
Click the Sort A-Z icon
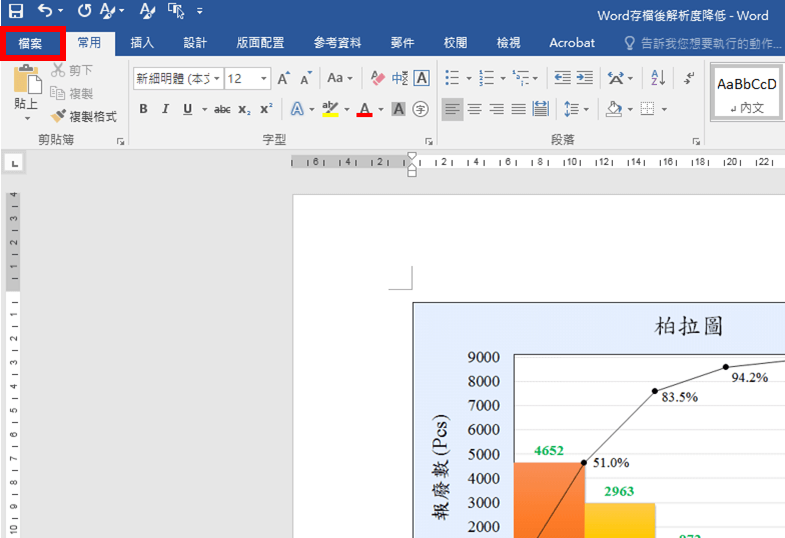pos(657,78)
